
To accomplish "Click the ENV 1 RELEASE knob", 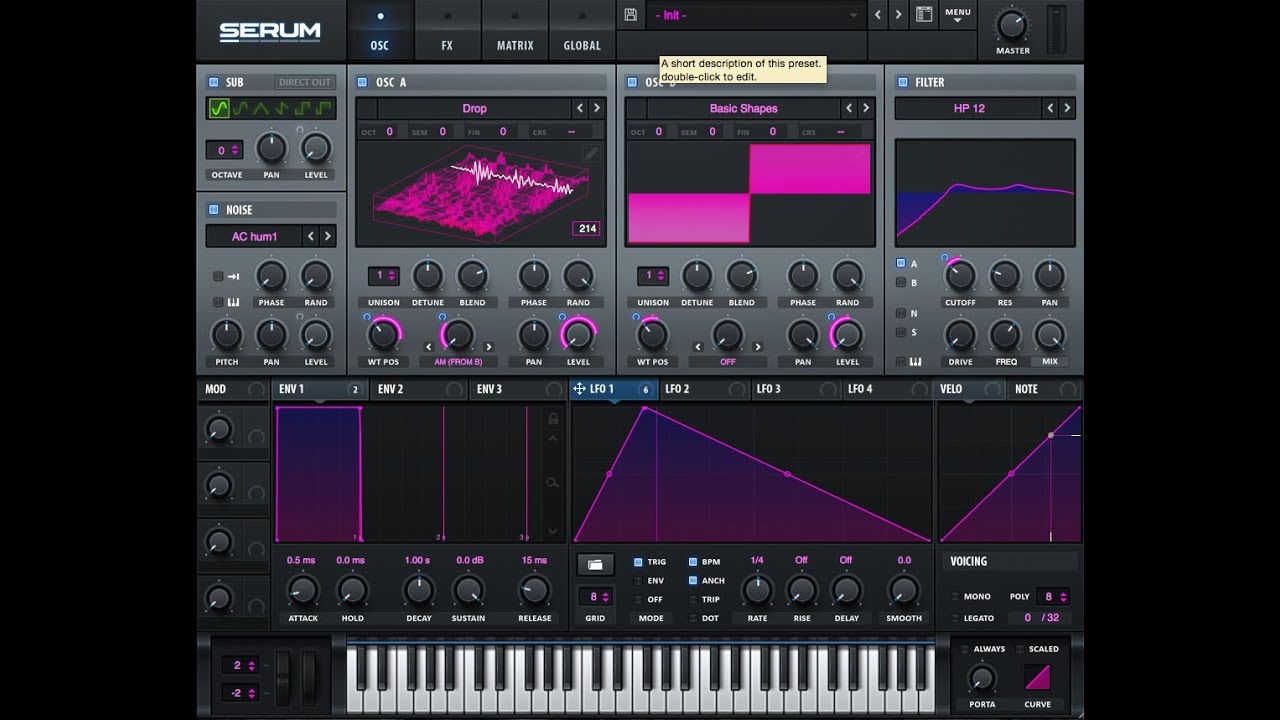I will click(534, 590).
